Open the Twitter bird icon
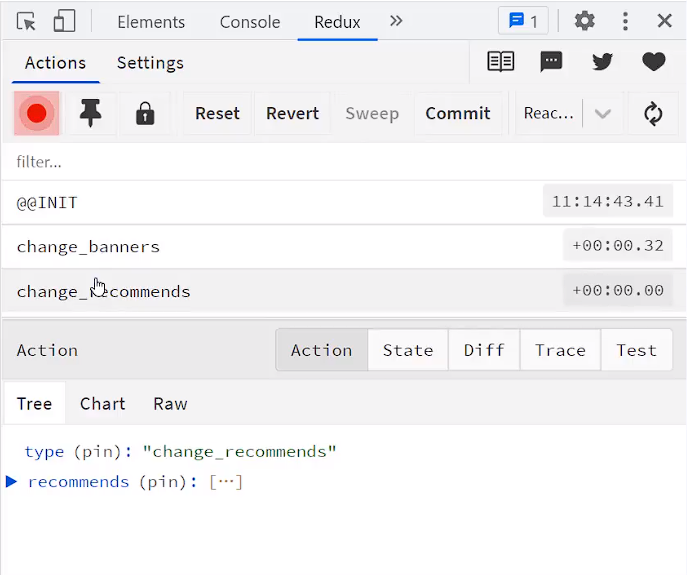This screenshot has width=687, height=575. point(602,62)
